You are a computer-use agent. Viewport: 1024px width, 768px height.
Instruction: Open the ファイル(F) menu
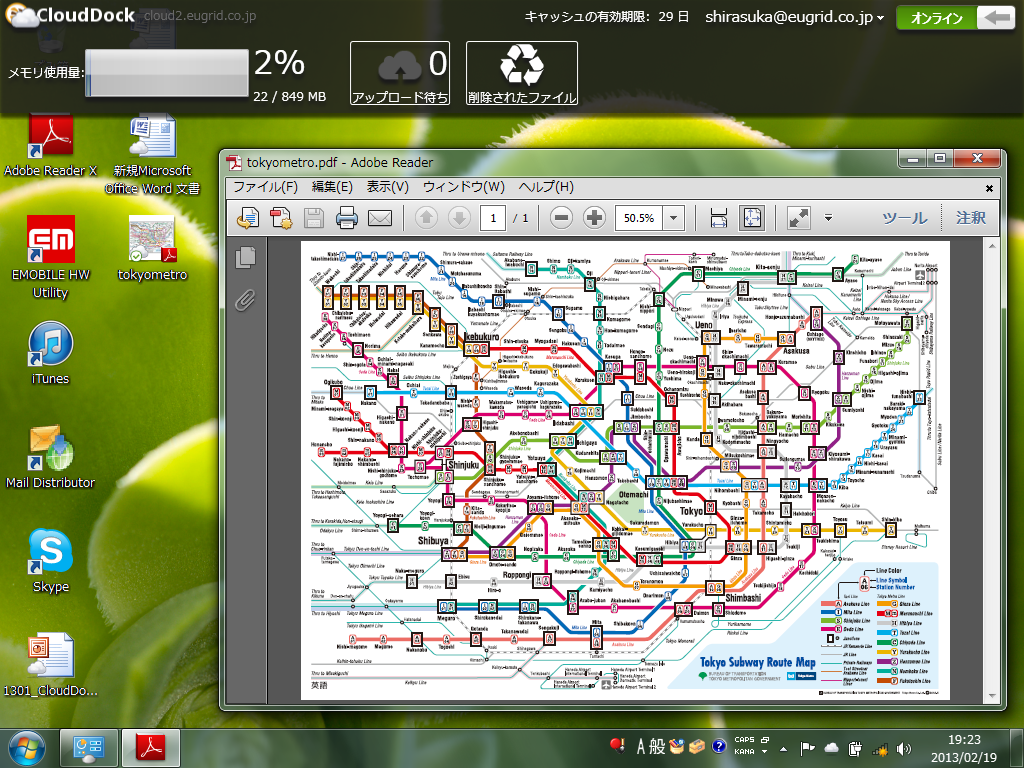pyautogui.click(x=265, y=187)
